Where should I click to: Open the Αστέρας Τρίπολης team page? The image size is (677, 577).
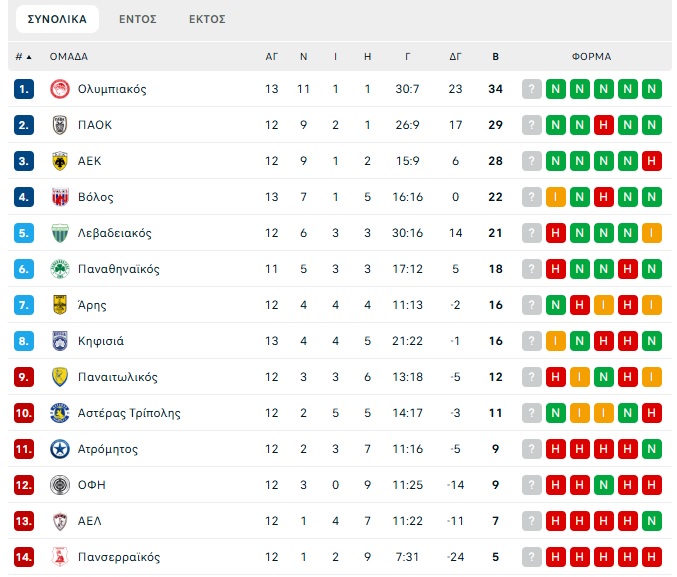[x=129, y=413]
